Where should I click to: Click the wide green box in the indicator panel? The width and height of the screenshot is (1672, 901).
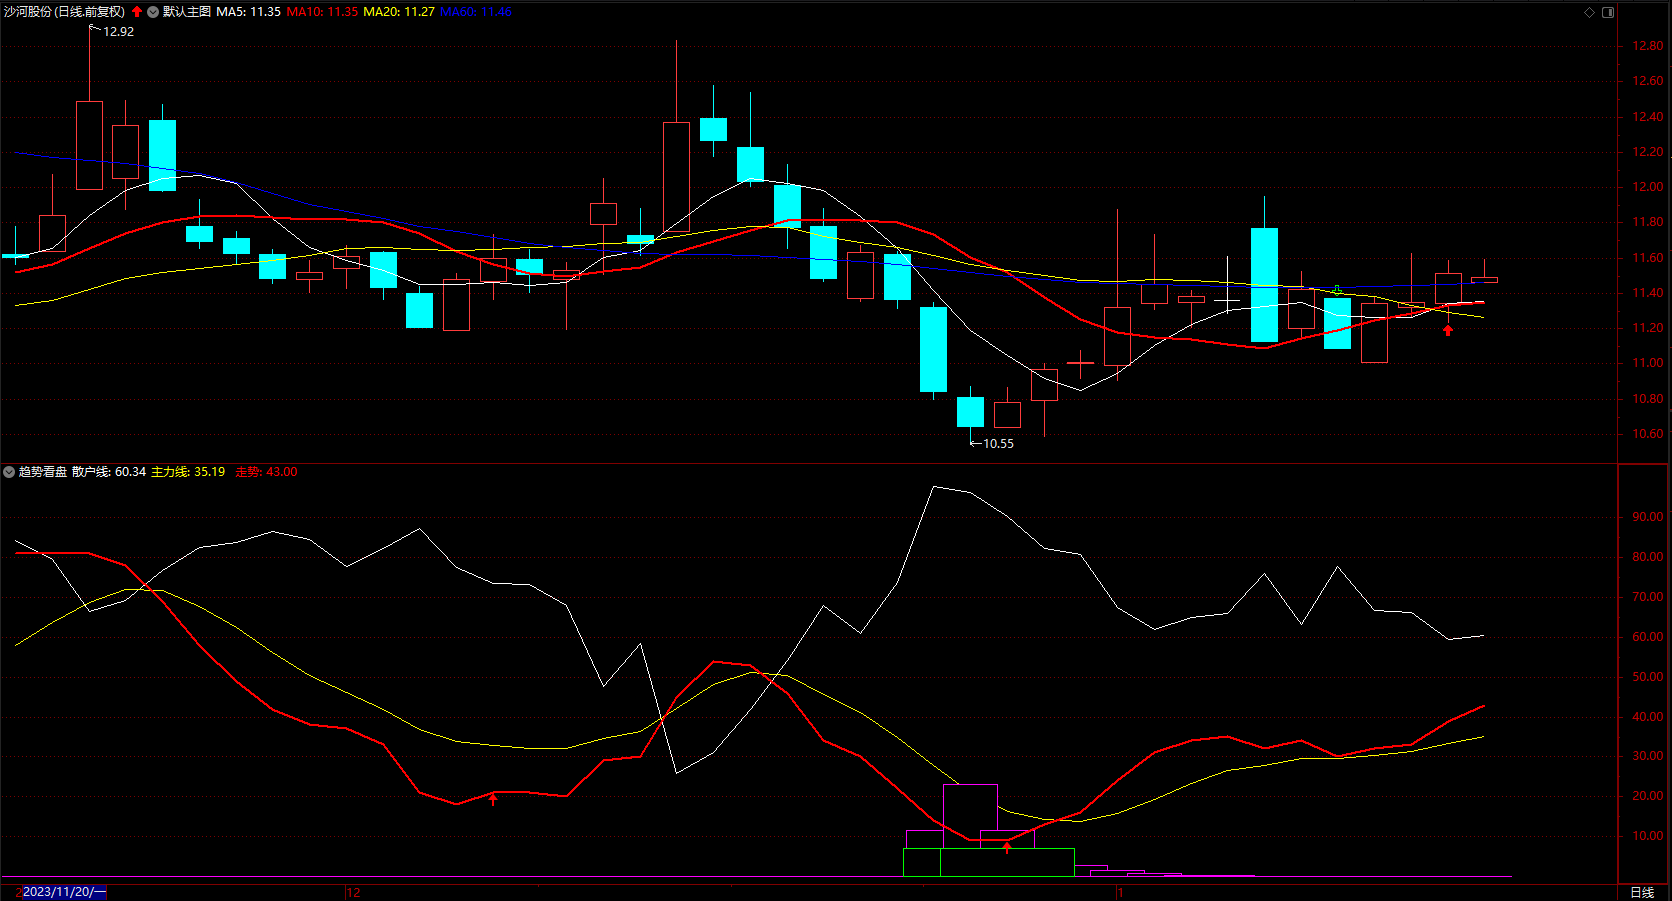[1007, 862]
